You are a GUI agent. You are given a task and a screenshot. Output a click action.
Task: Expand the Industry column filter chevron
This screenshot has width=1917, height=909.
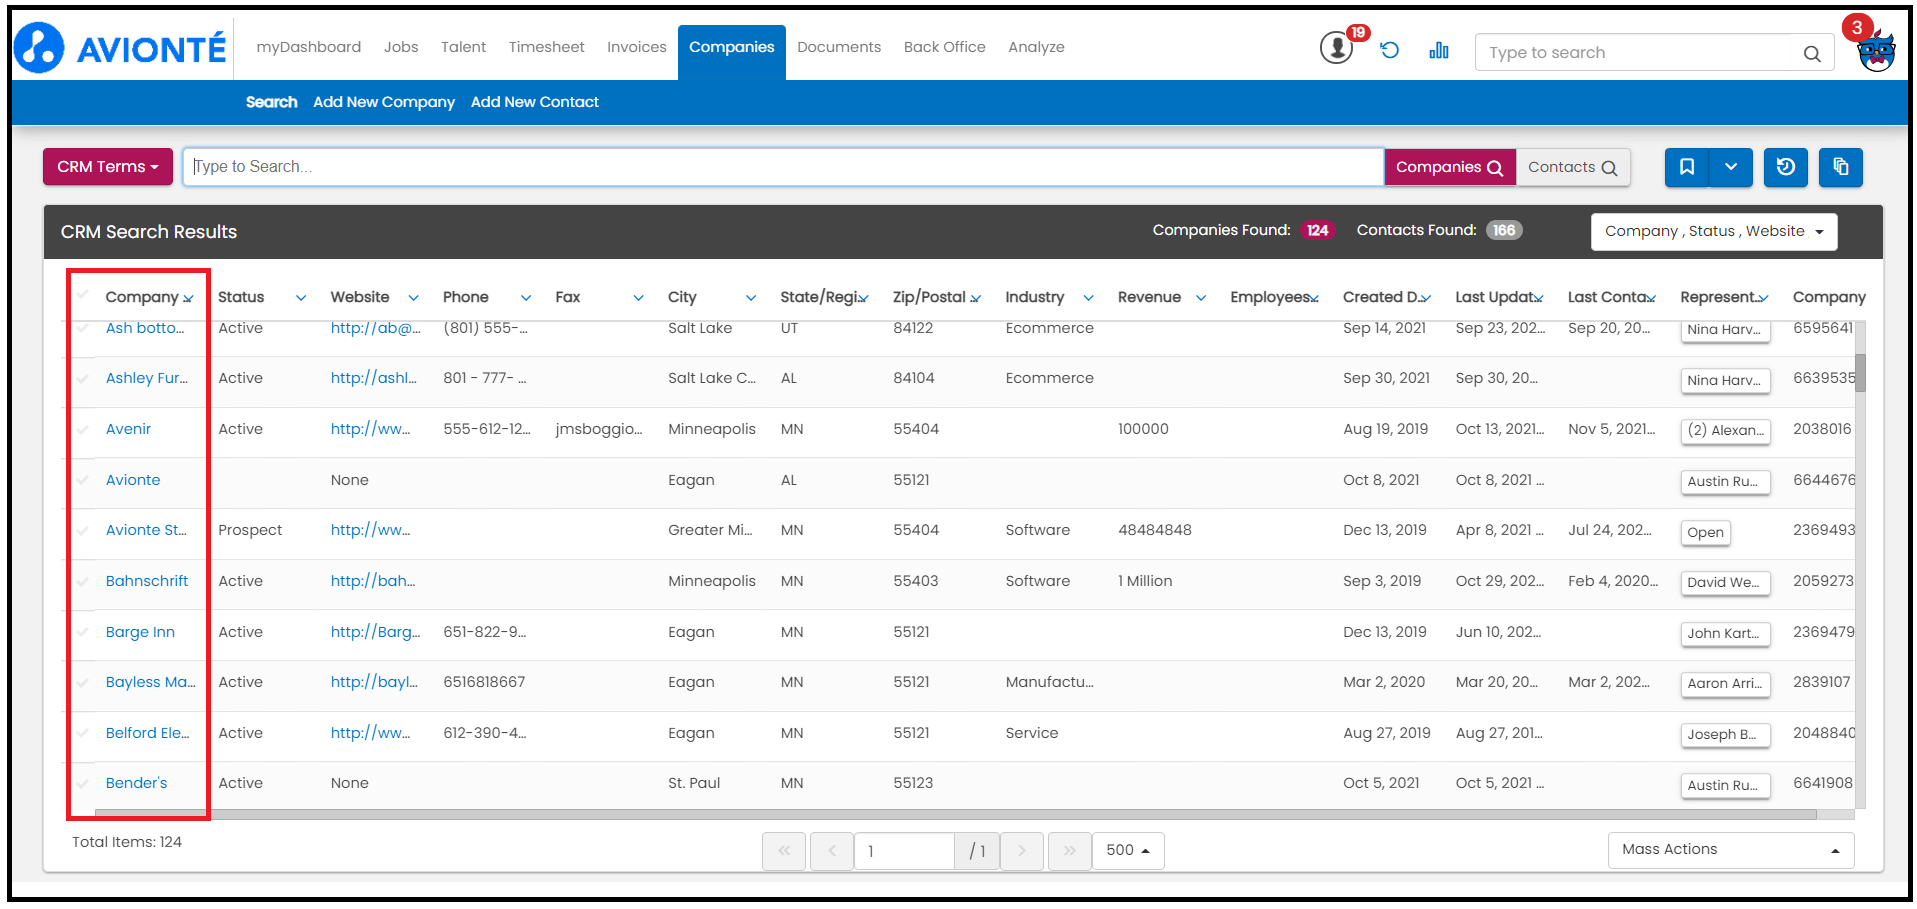(1088, 298)
